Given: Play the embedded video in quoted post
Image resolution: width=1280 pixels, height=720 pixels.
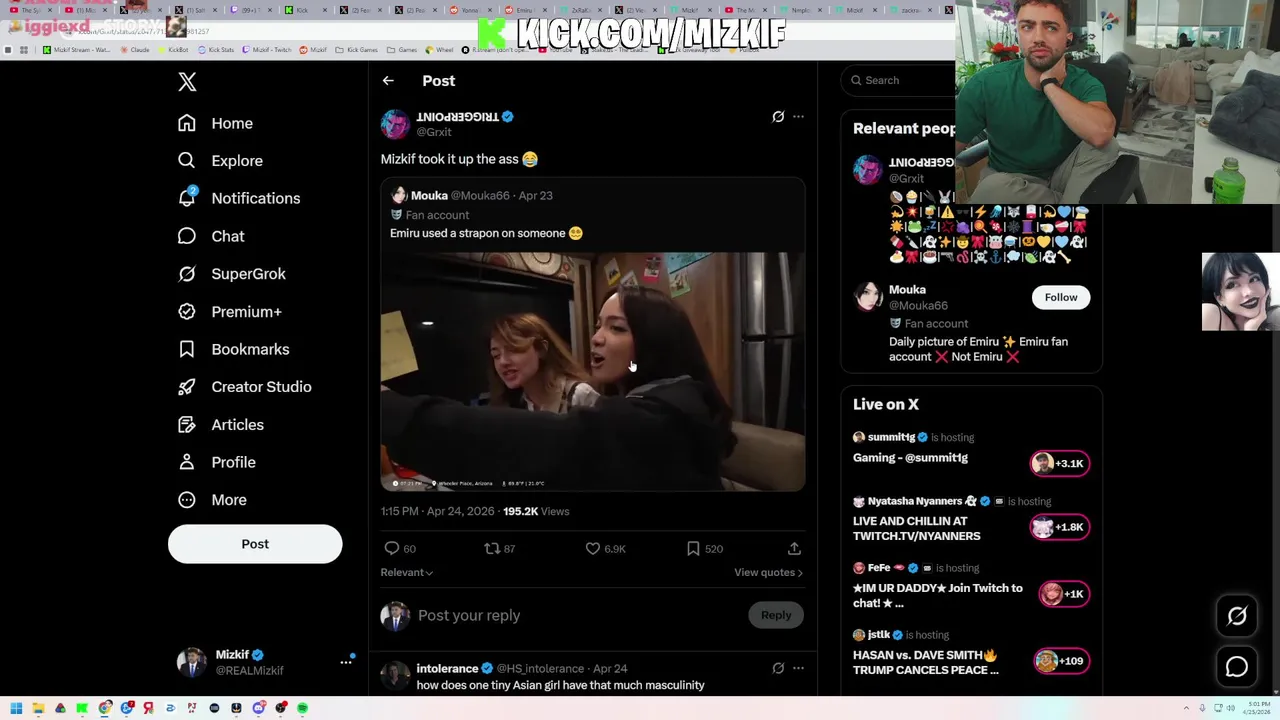Looking at the screenshot, I should (x=592, y=371).
